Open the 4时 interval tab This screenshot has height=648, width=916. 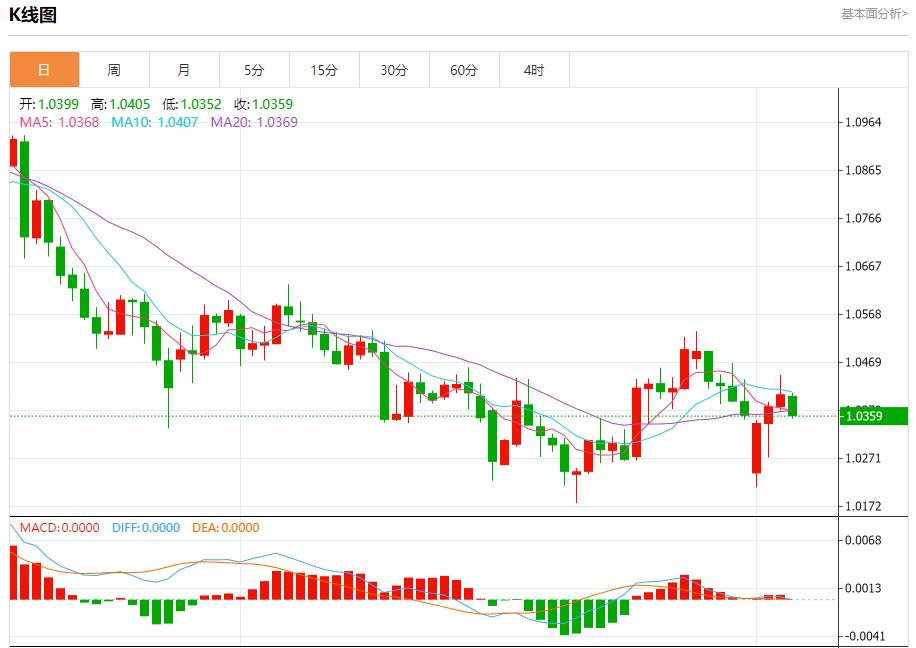pyautogui.click(x=535, y=70)
